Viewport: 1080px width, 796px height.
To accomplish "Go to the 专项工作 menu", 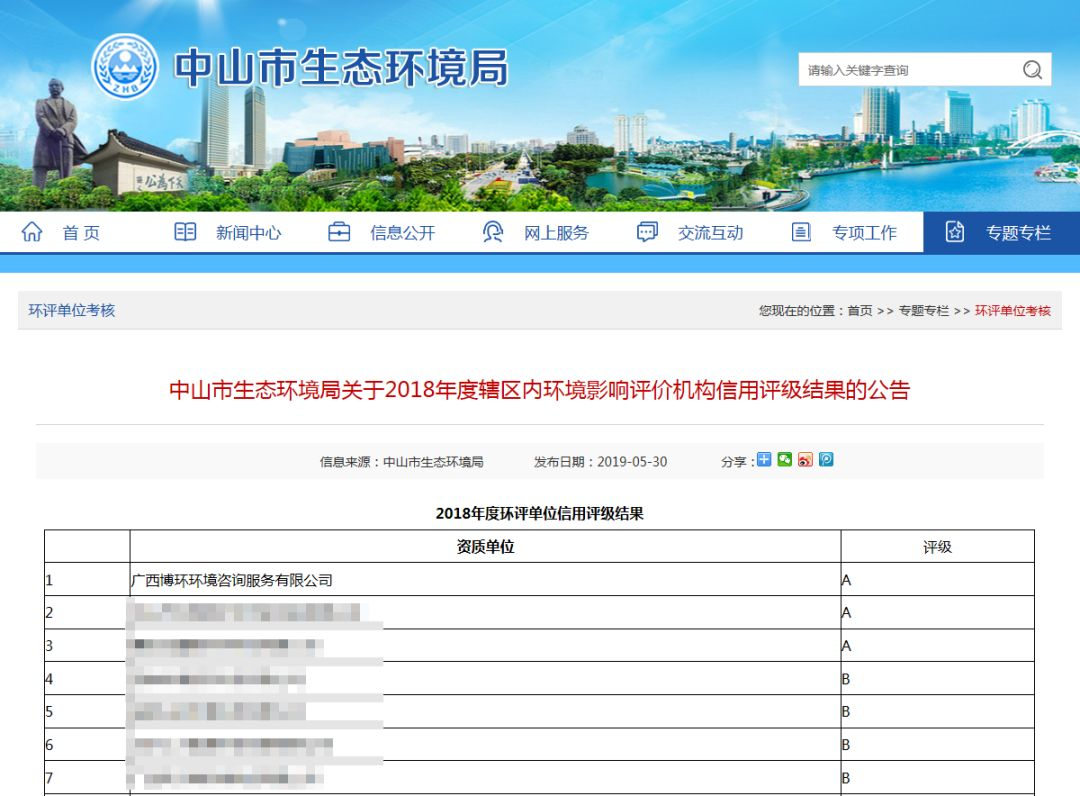I will 864,233.
